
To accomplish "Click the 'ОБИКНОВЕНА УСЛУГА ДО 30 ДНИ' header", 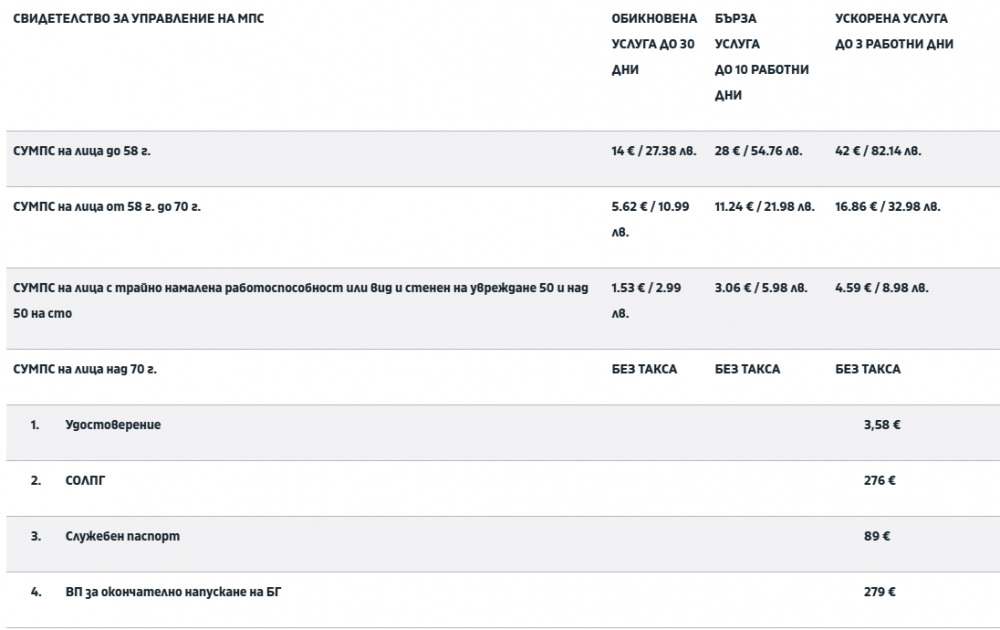I will tap(654, 45).
